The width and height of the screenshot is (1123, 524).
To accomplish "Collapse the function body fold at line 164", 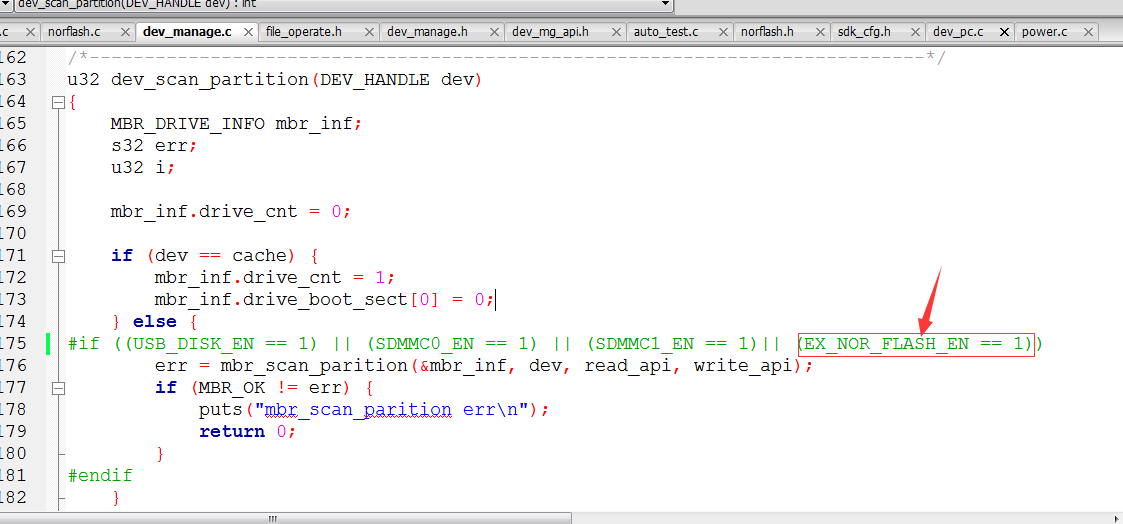I will click(x=59, y=102).
